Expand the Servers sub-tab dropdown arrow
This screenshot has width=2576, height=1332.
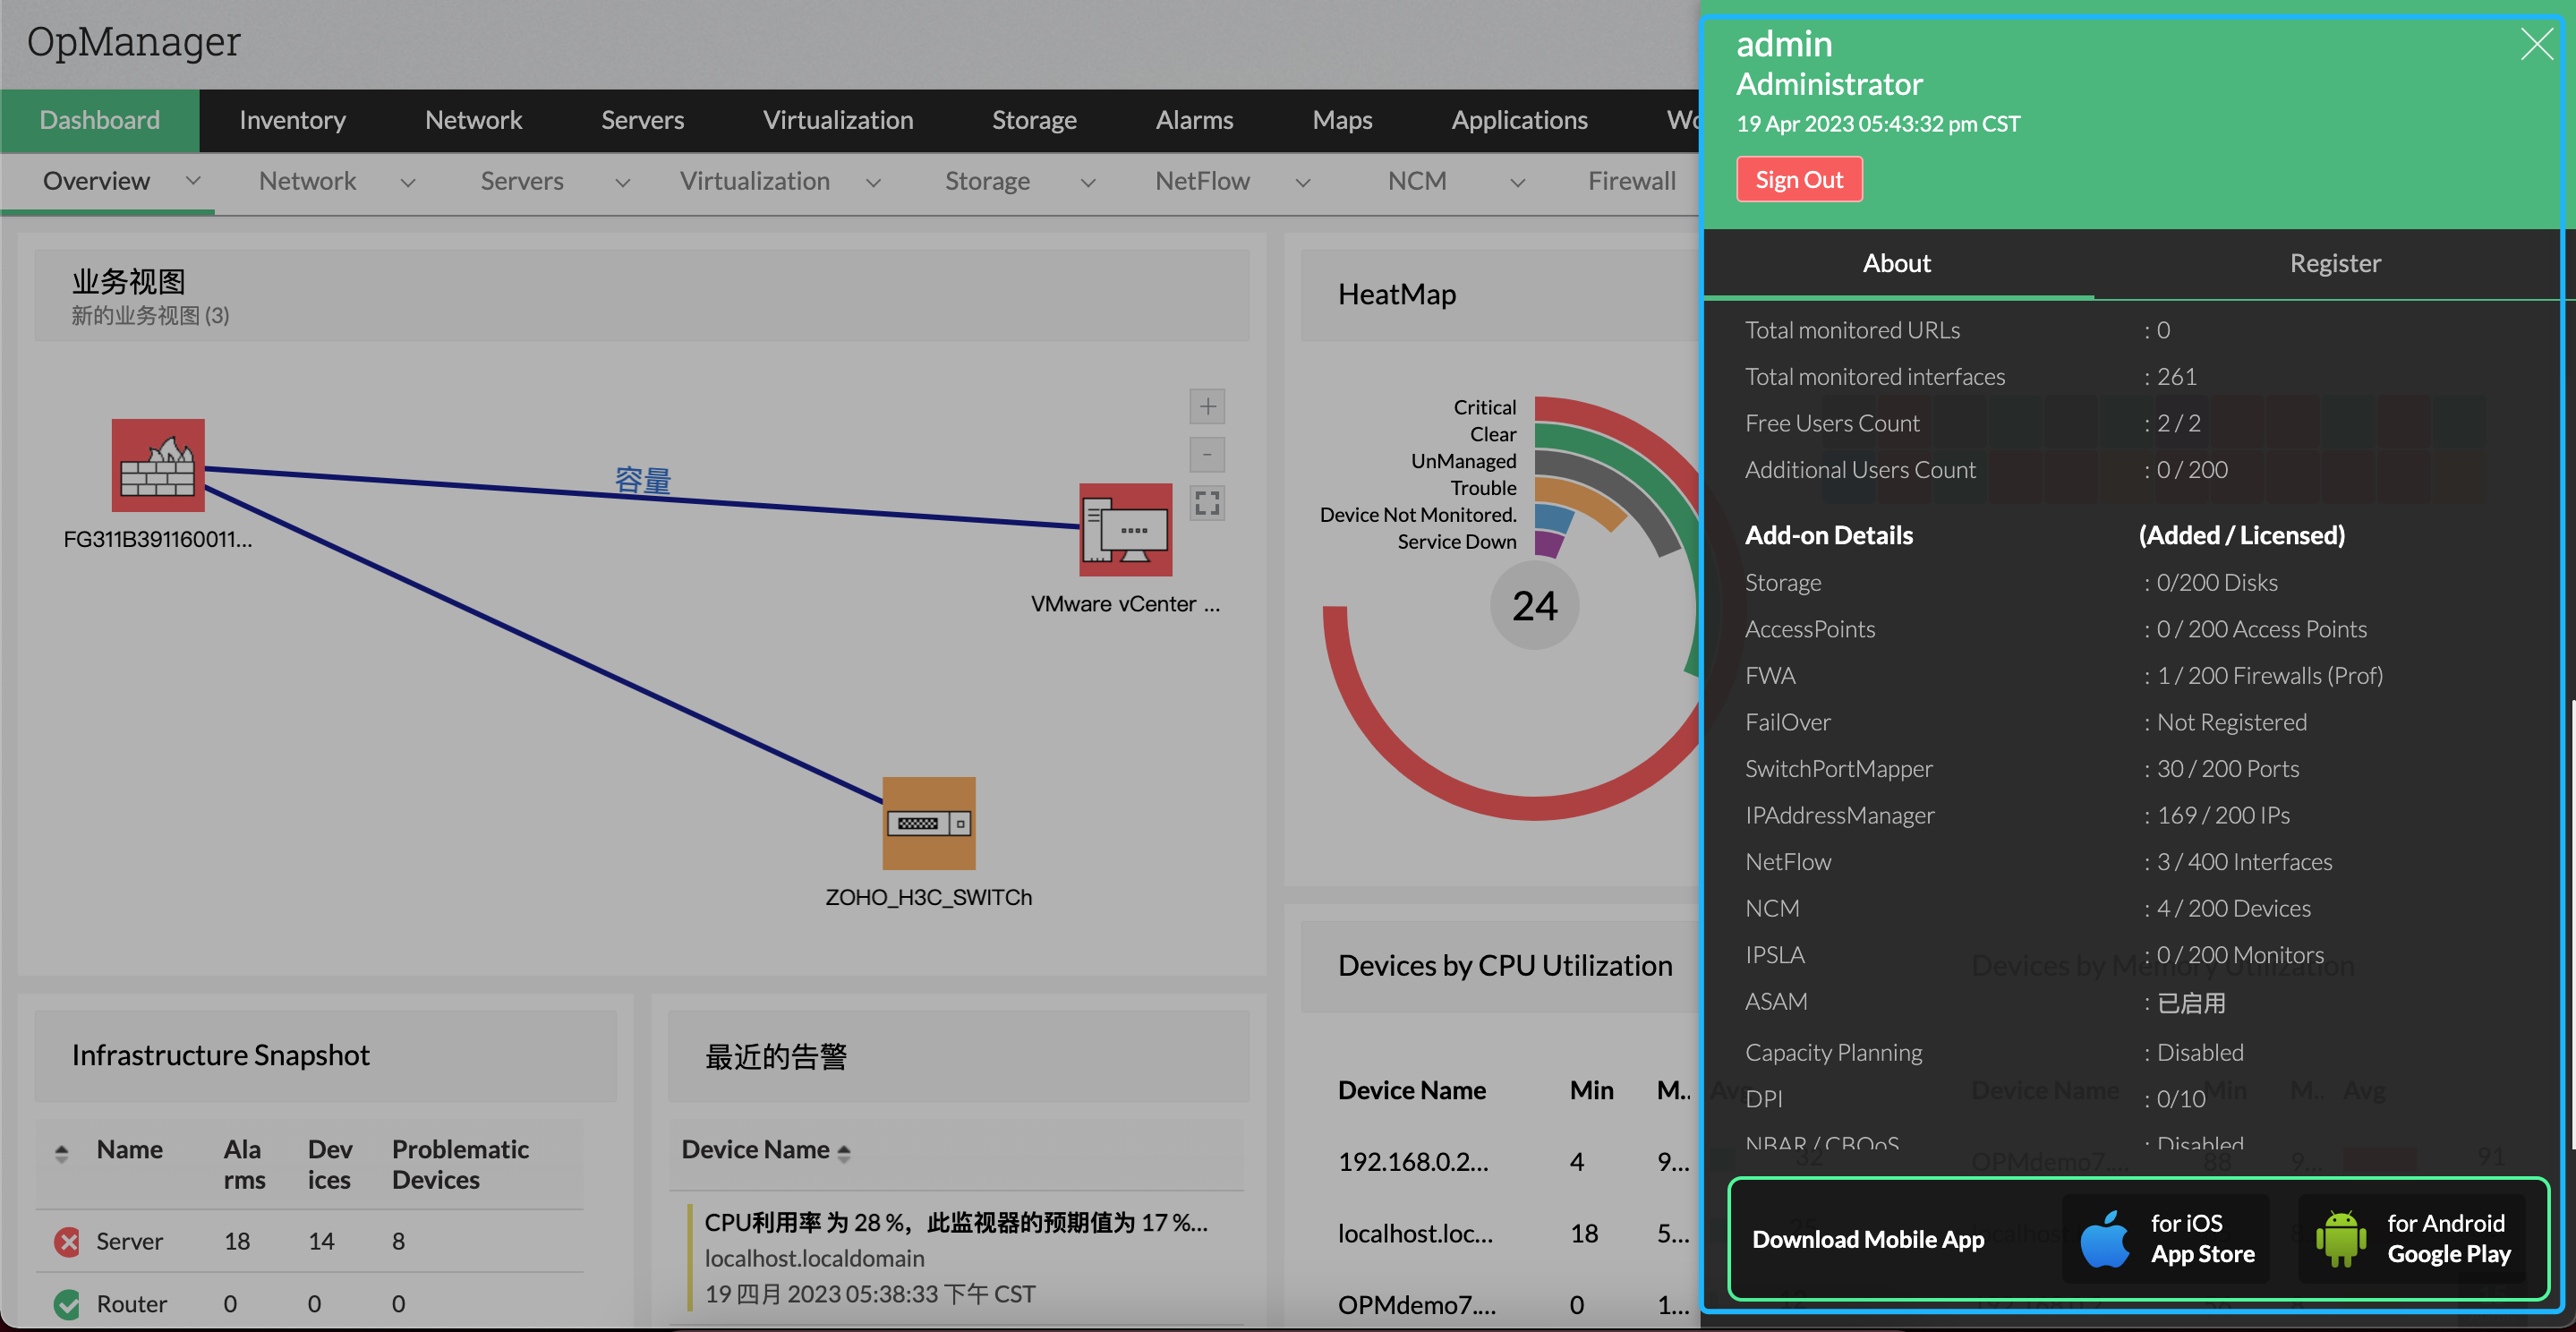(x=622, y=182)
